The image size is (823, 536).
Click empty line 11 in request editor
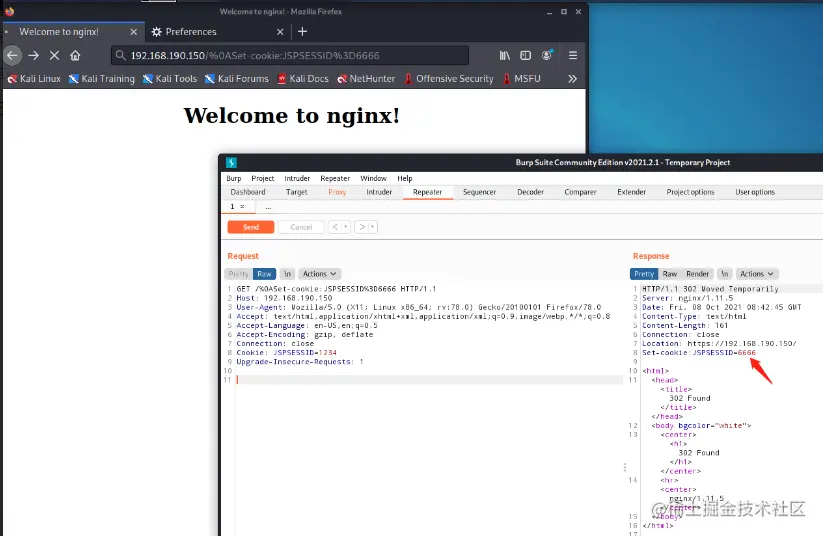(x=429, y=380)
